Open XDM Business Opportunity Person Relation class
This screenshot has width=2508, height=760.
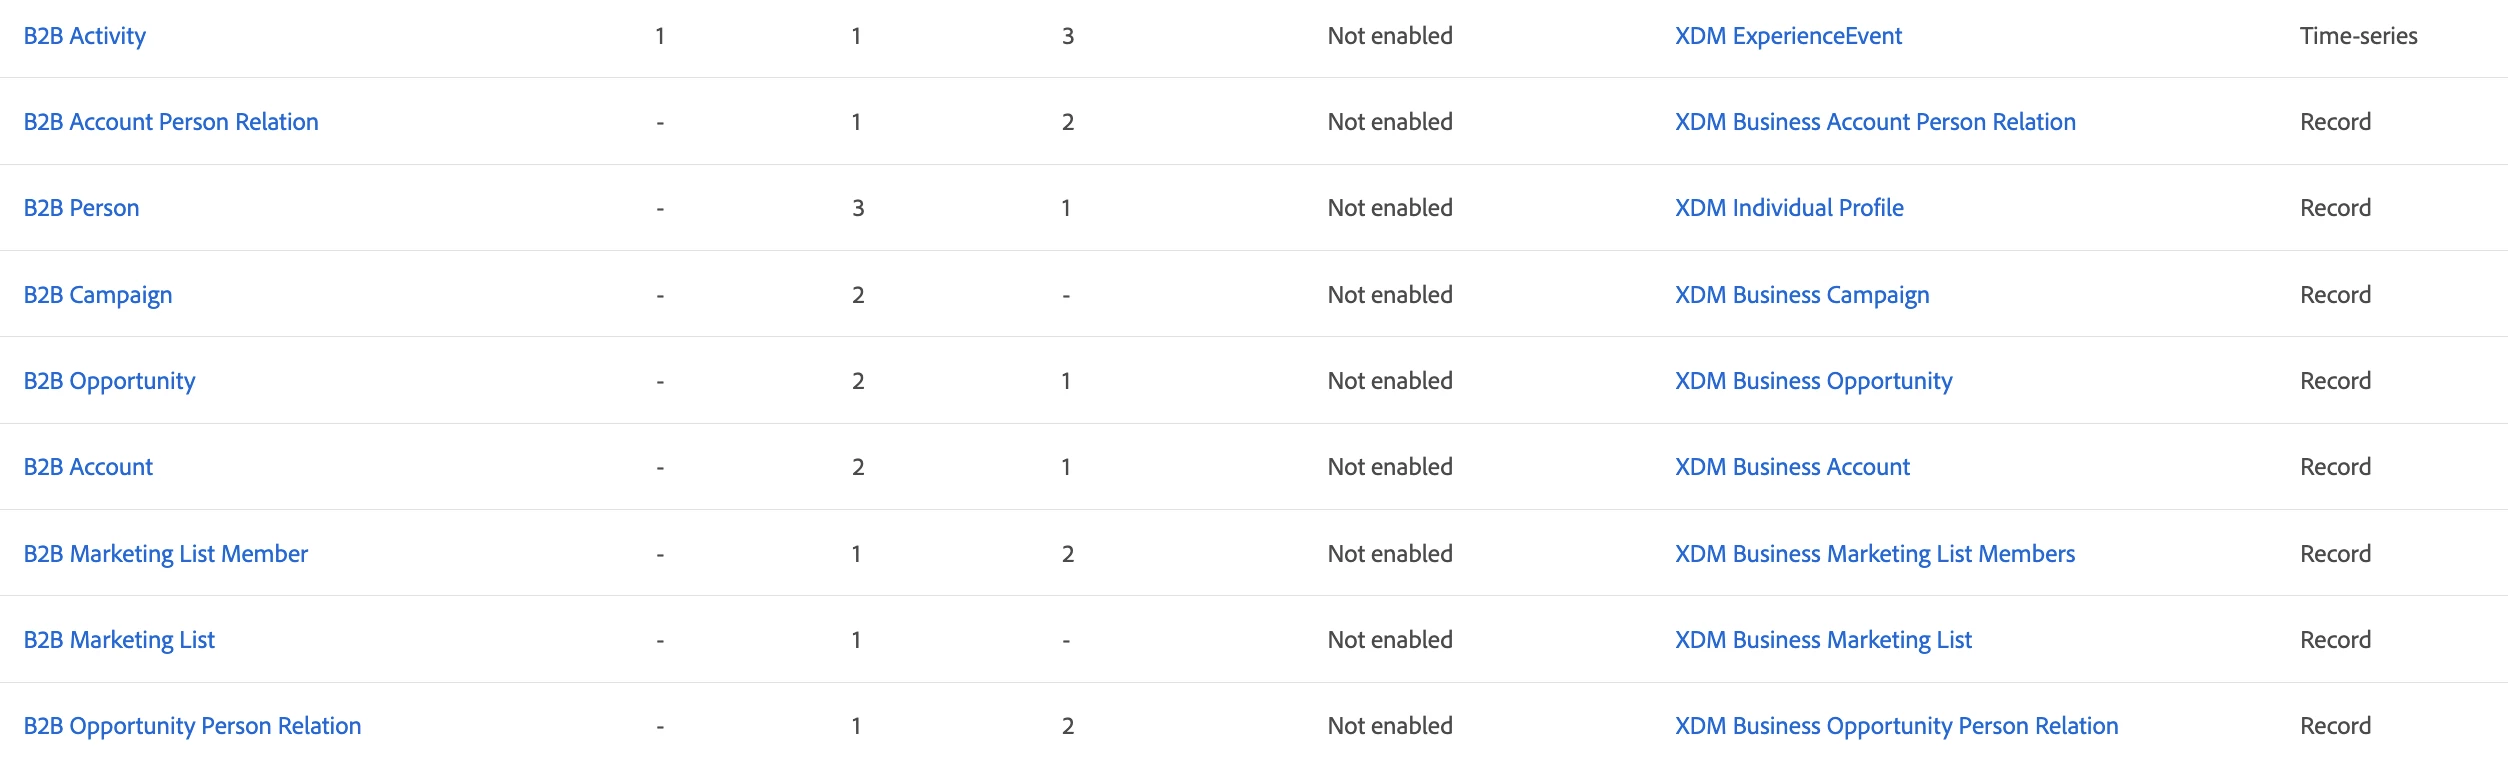1897,726
